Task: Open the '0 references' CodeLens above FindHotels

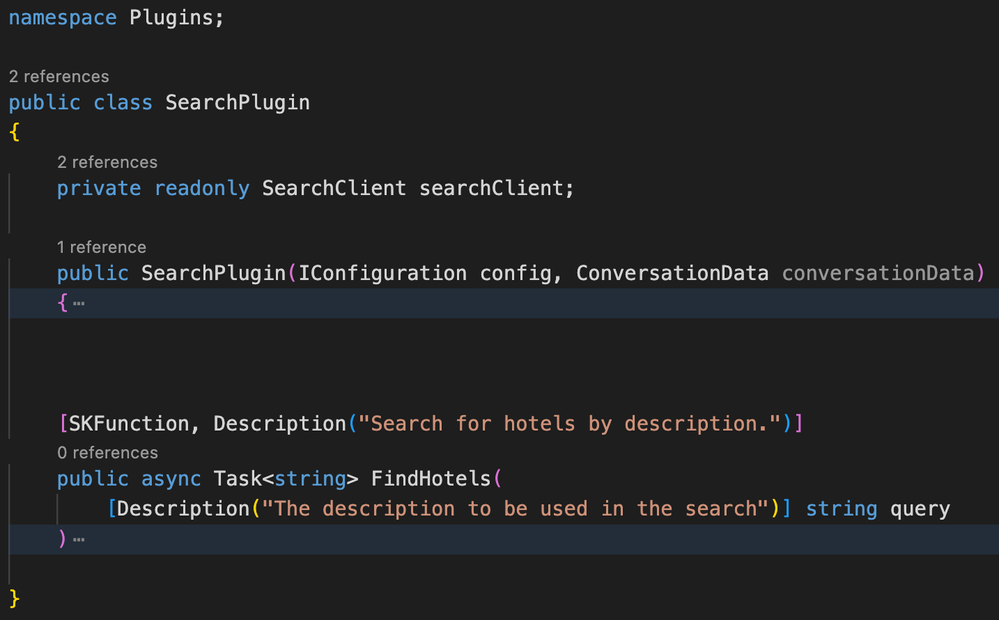Action: pos(107,452)
